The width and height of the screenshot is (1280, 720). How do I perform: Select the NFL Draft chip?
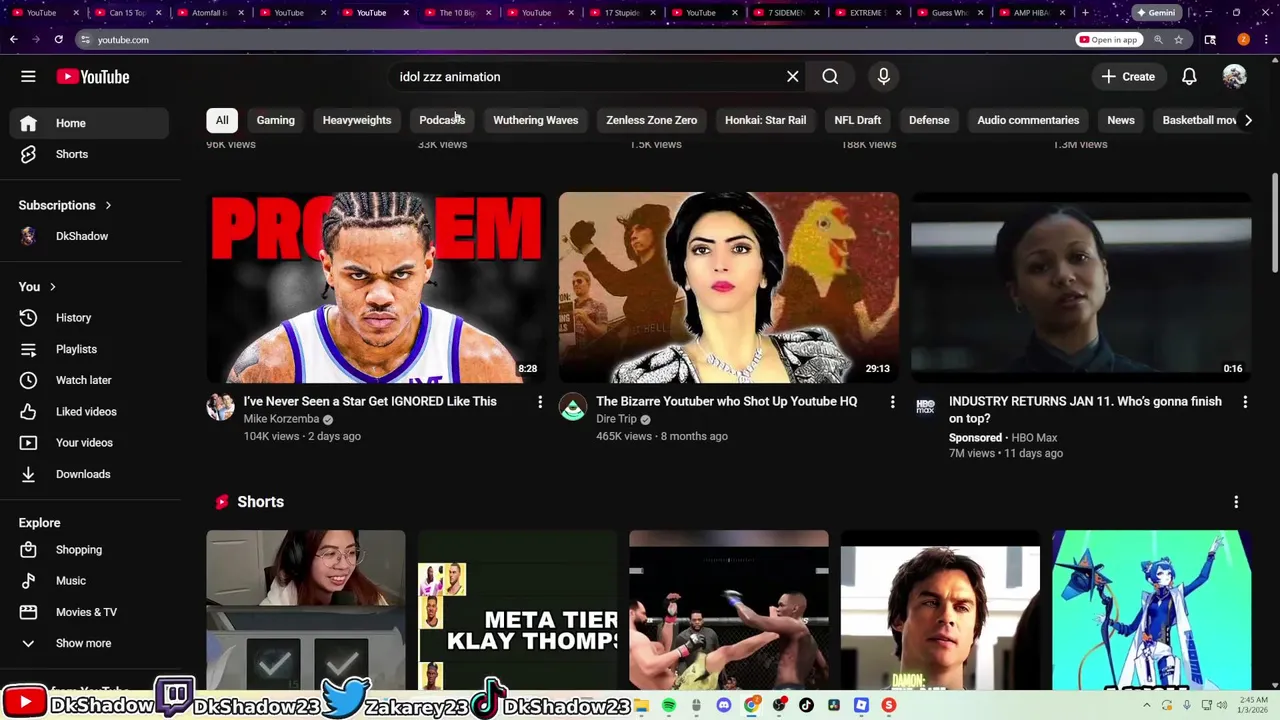(x=857, y=120)
